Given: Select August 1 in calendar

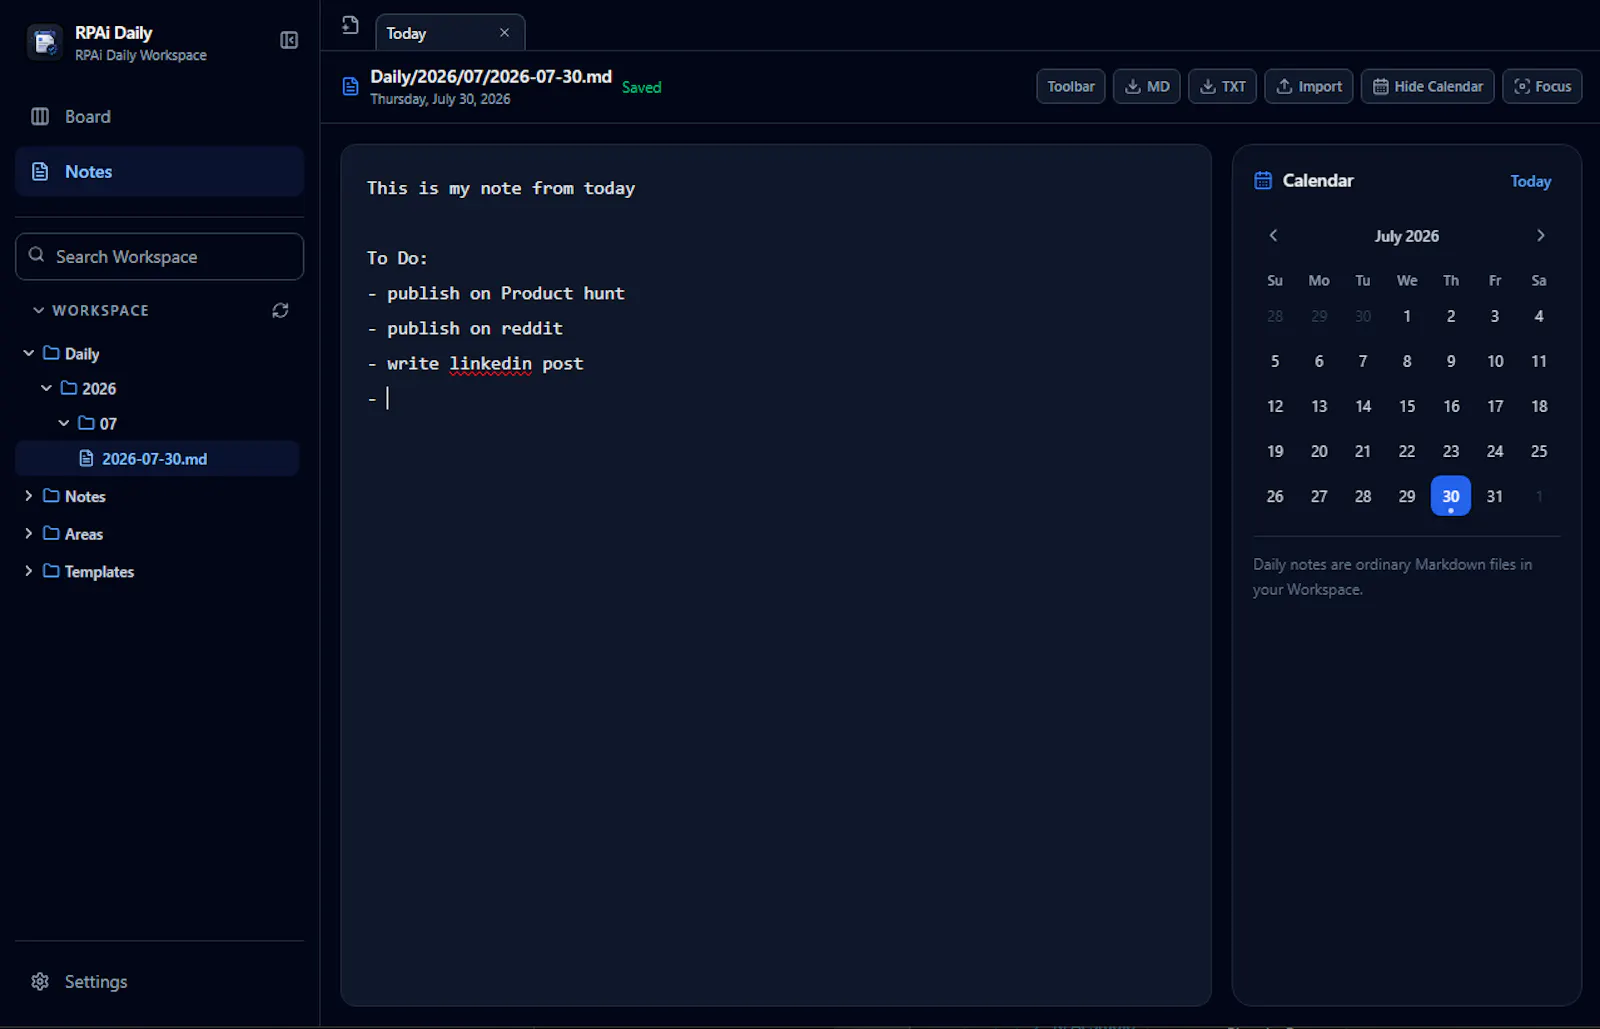Looking at the screenshot, I should click(x=1539, y=496).
